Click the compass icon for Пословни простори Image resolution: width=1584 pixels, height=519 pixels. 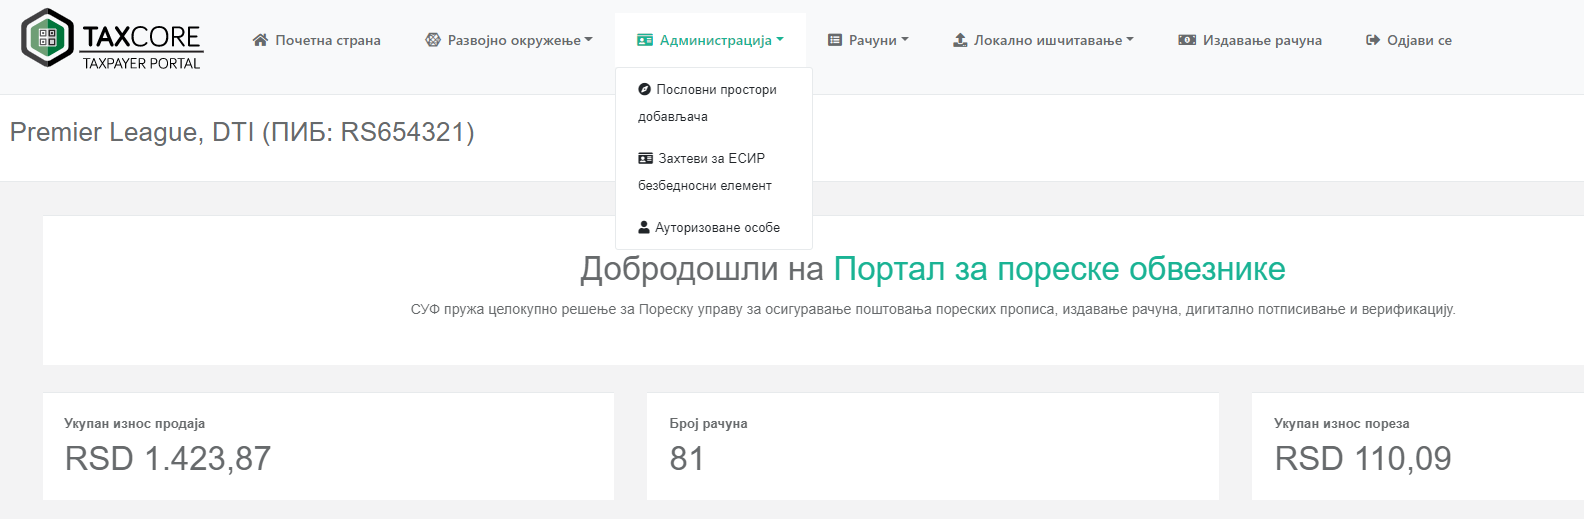(x=645, y=89)
